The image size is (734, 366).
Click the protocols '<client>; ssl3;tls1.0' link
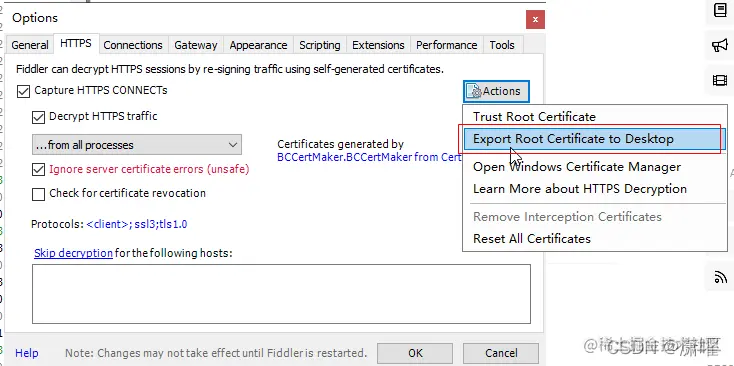(x=137, y=224)
